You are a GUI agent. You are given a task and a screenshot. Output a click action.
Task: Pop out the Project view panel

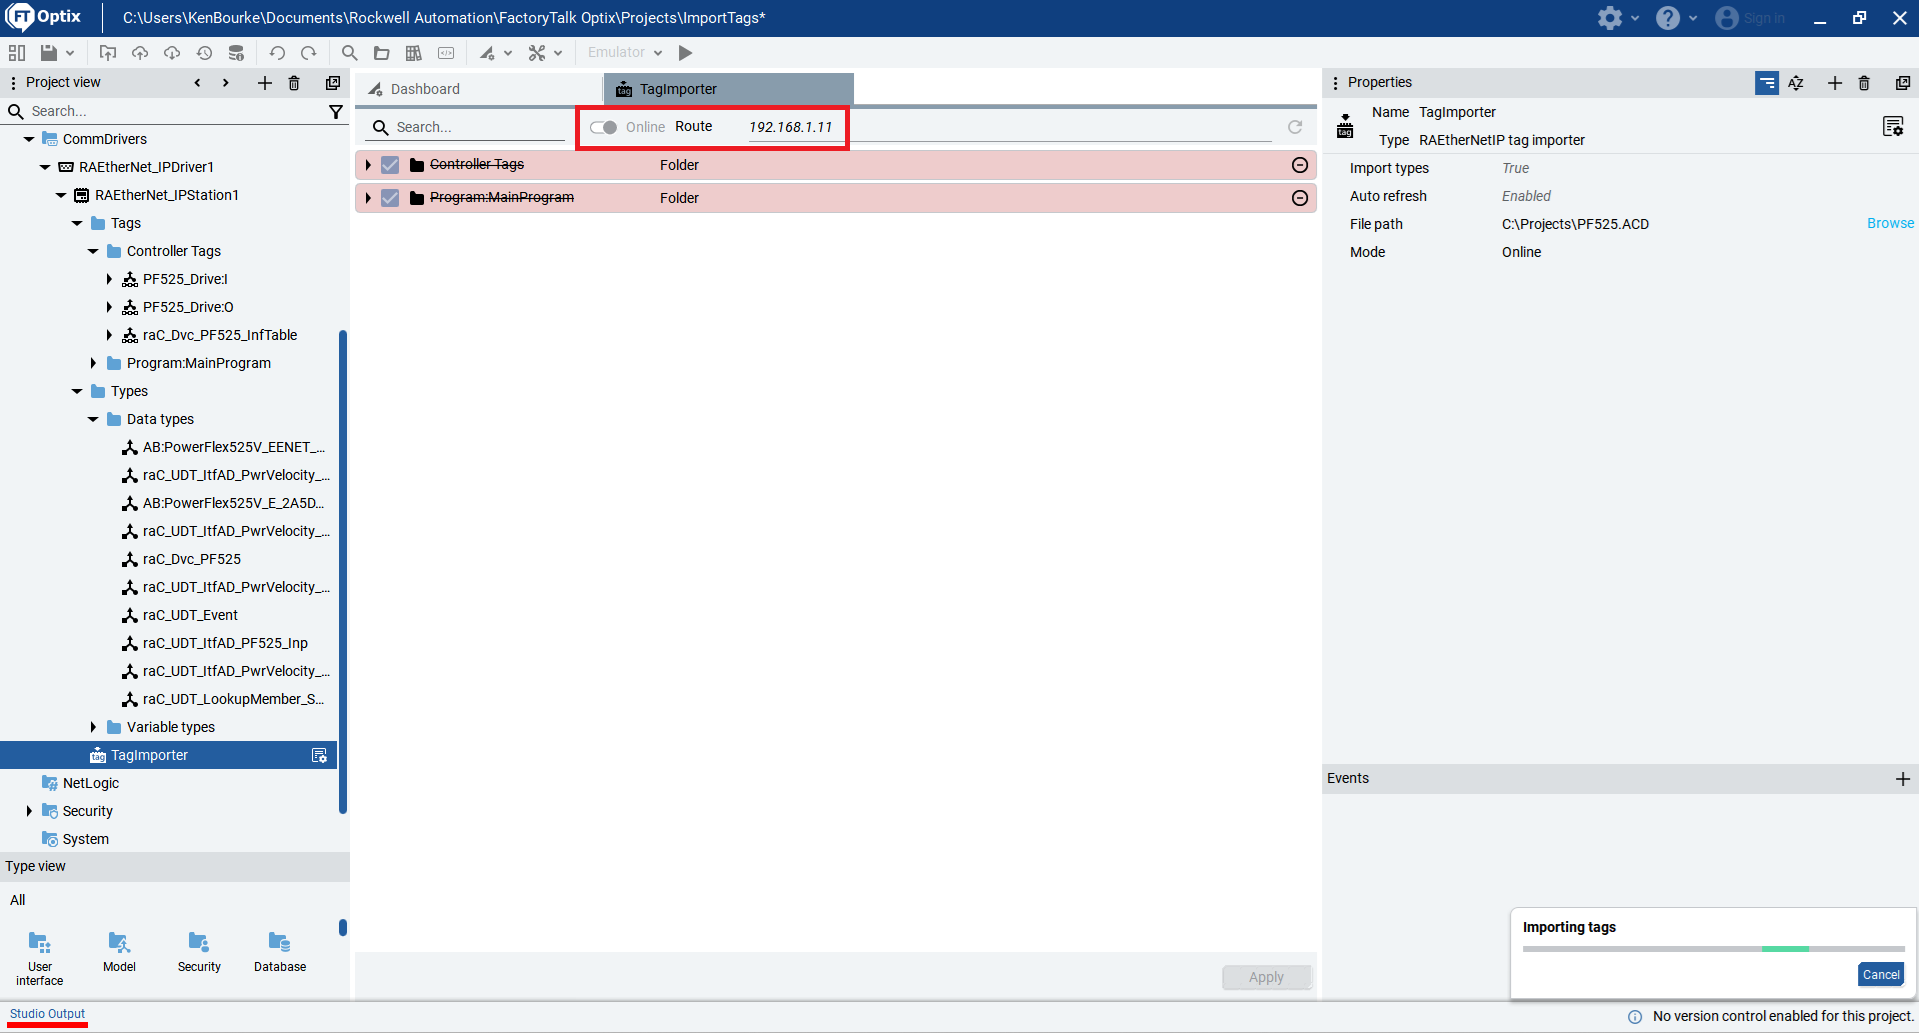[333, 83]
